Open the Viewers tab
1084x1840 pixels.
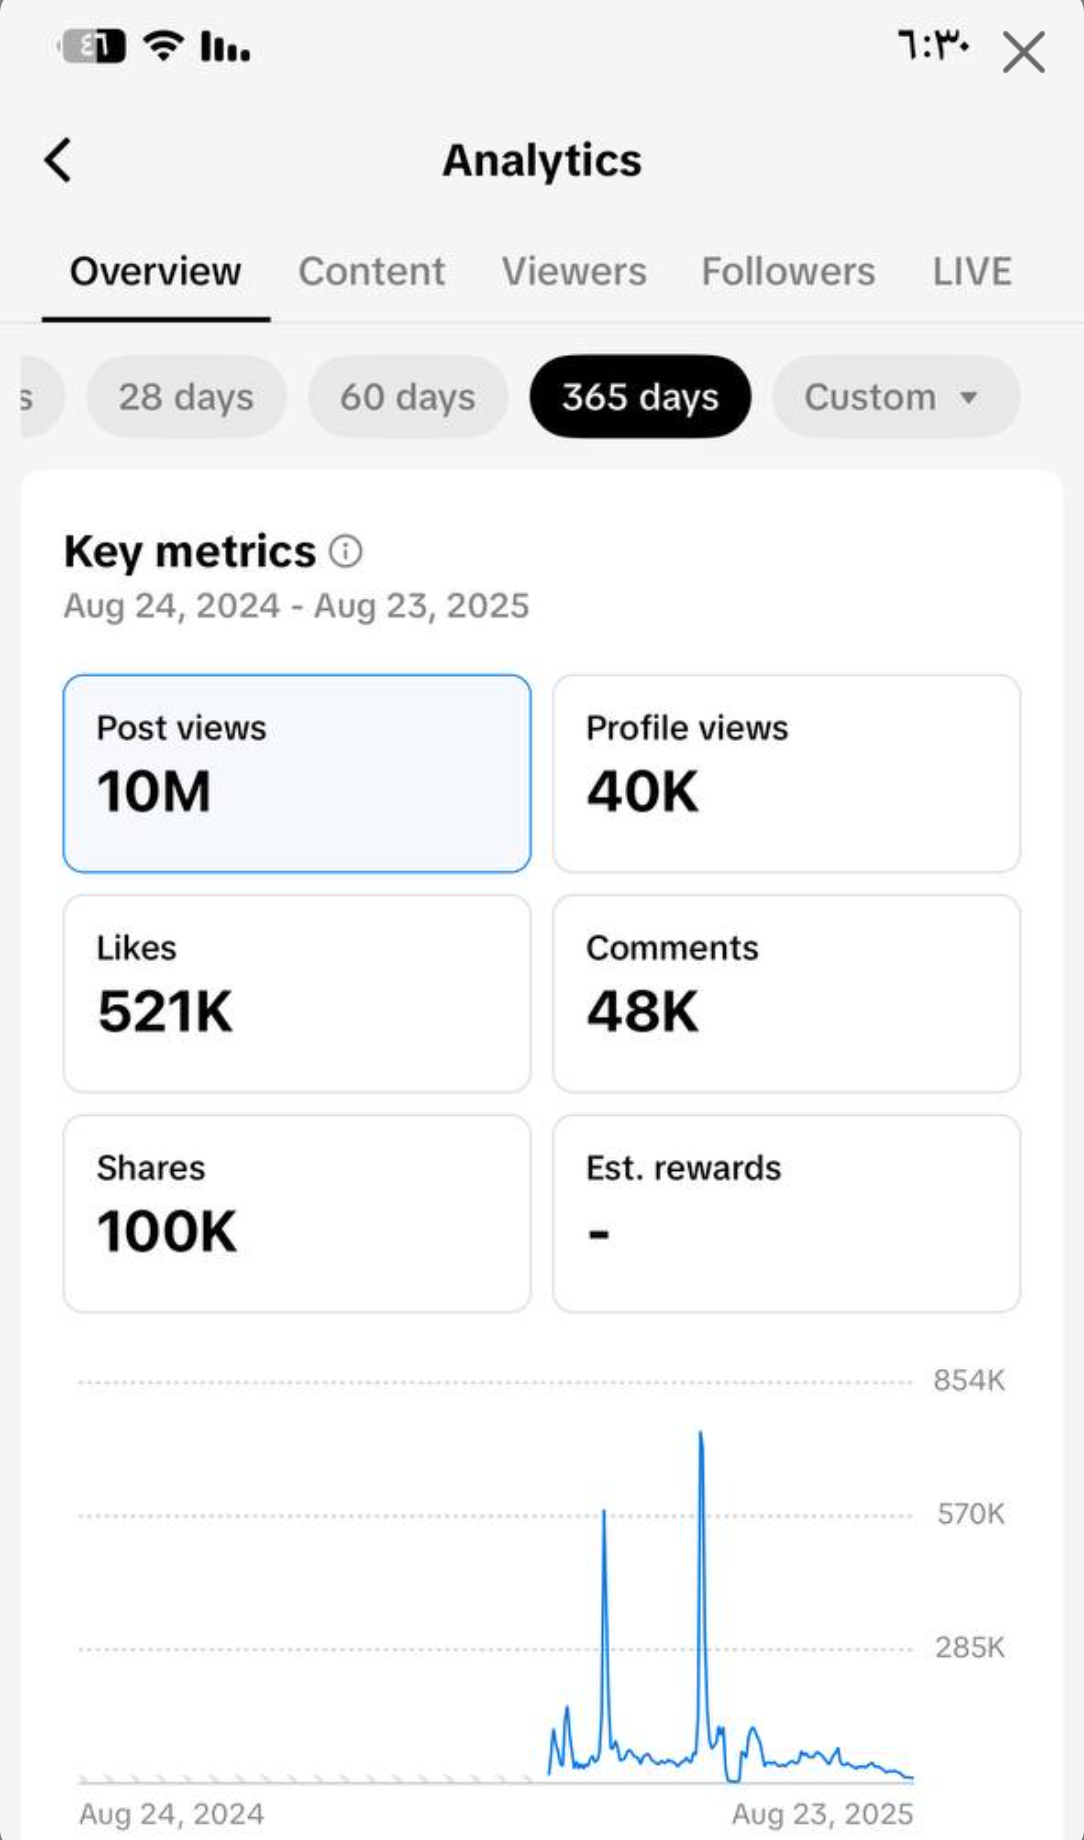574,272
